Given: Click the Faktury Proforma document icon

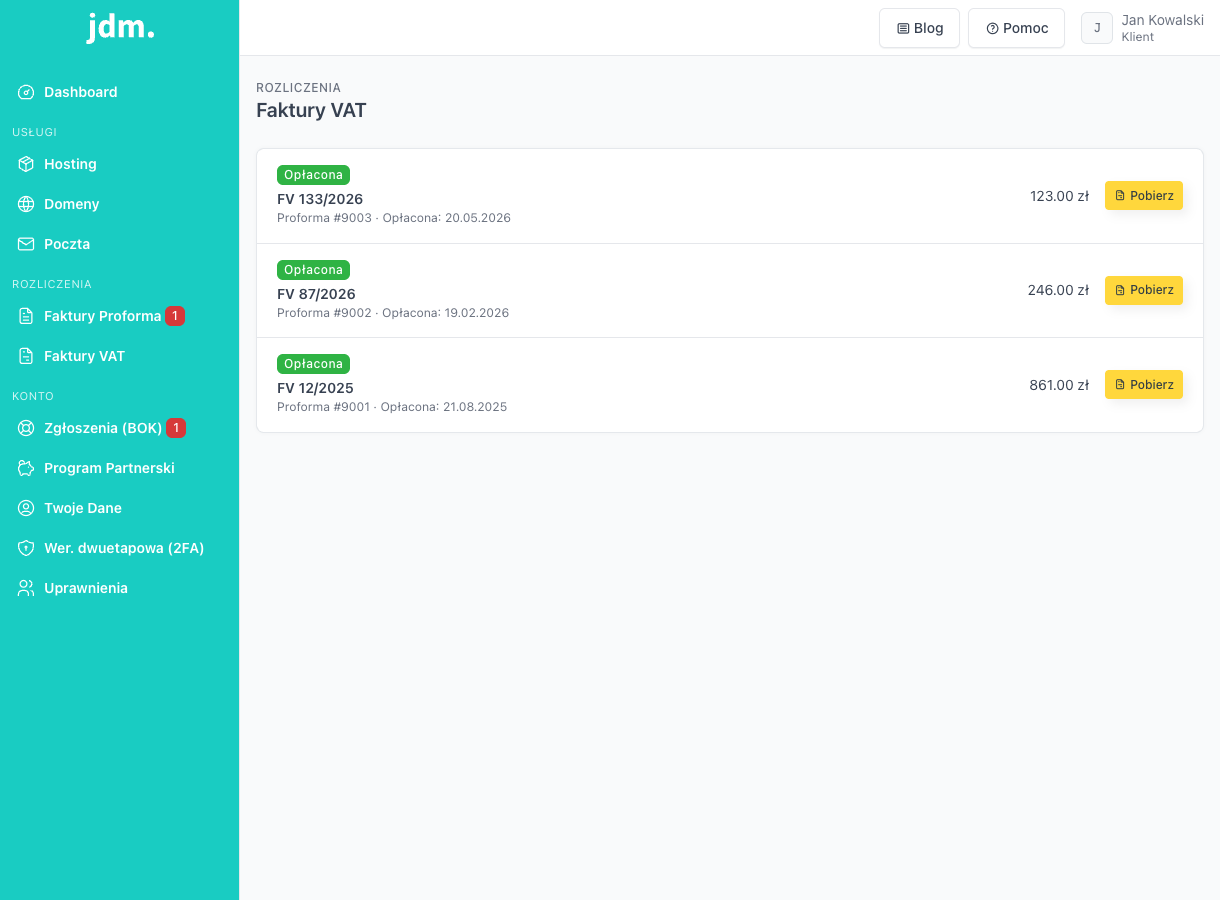Looking at the screenshot, I should coord(26,316).
